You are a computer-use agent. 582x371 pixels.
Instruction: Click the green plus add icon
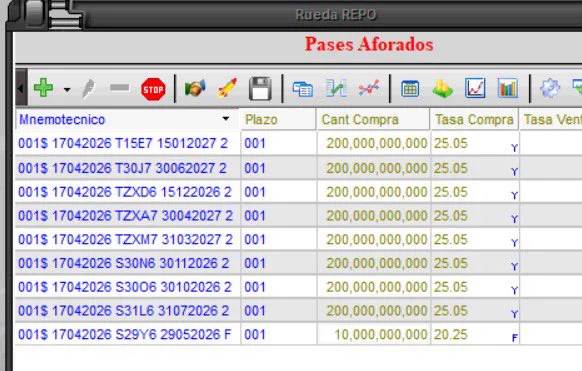point(43,88)
